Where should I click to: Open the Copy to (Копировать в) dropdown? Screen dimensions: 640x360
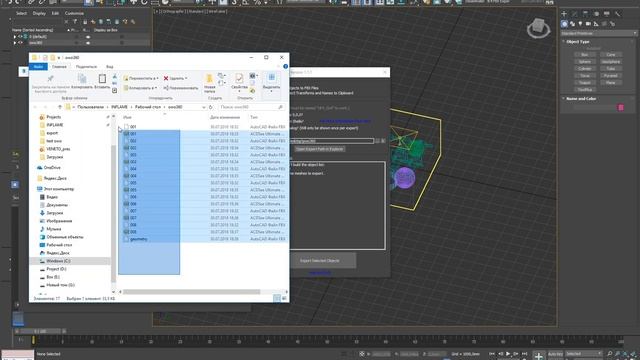pos(140,88)
